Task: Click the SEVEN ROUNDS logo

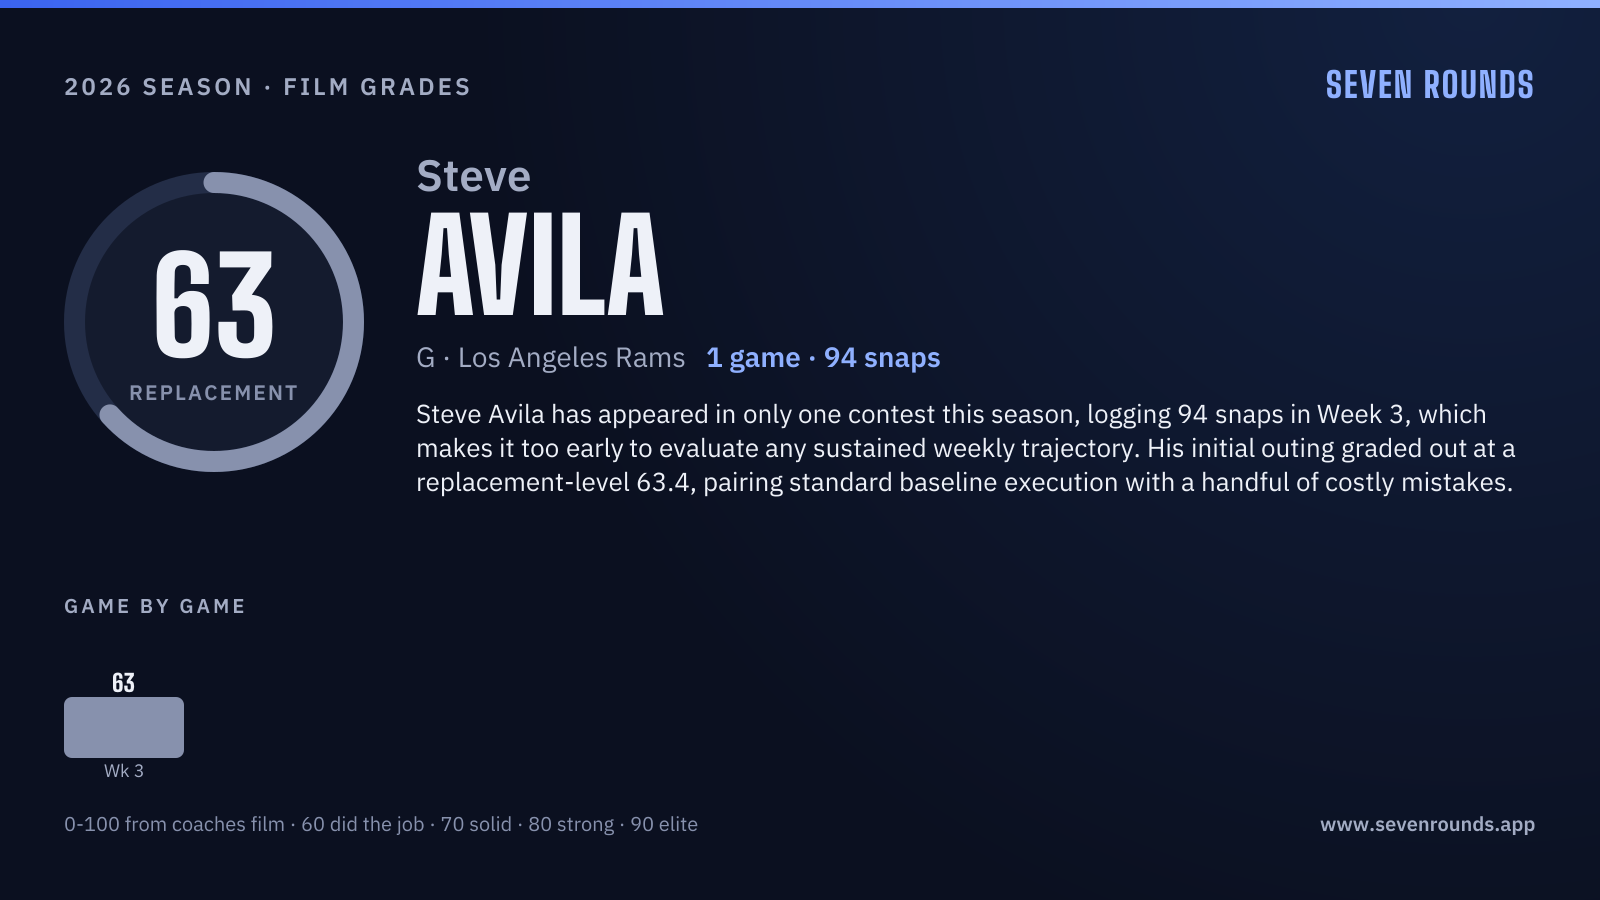Action: click(x=1429, y=86)
